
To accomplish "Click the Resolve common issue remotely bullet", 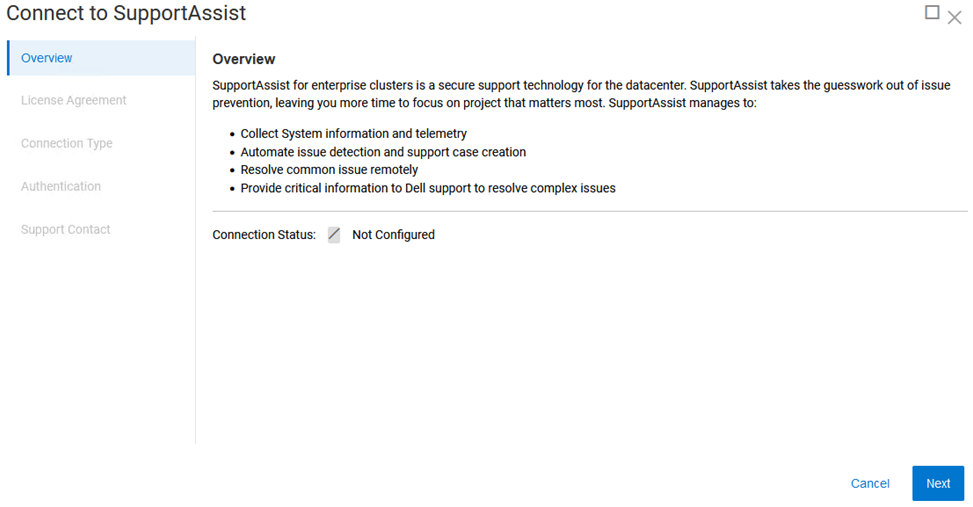I will point(329,170).
